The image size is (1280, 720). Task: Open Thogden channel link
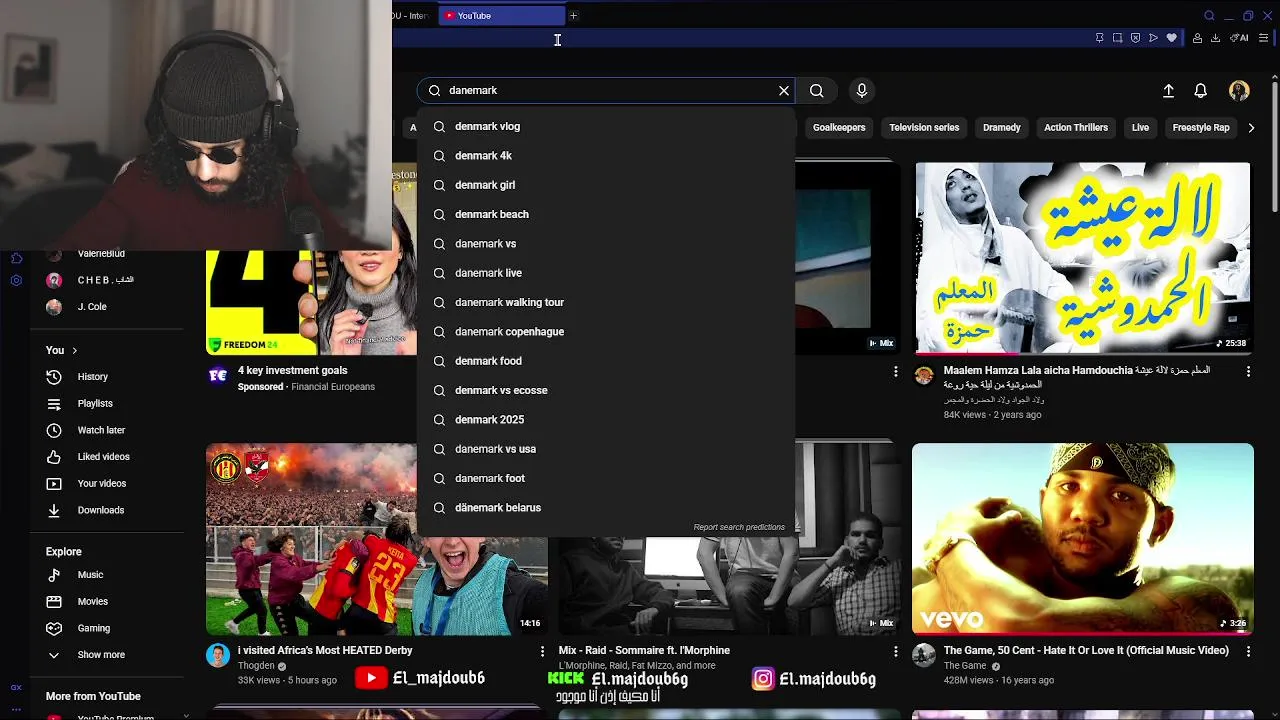256,666
